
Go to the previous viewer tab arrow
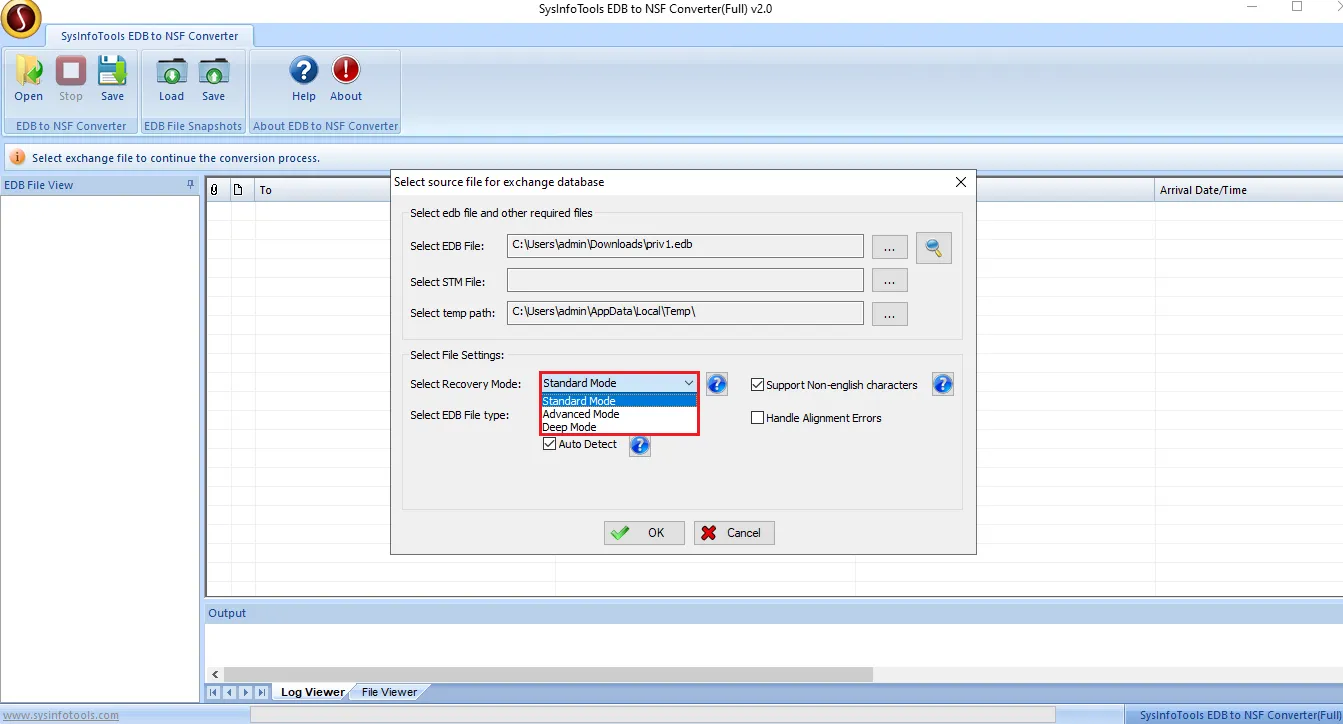[x=230, y=692]
